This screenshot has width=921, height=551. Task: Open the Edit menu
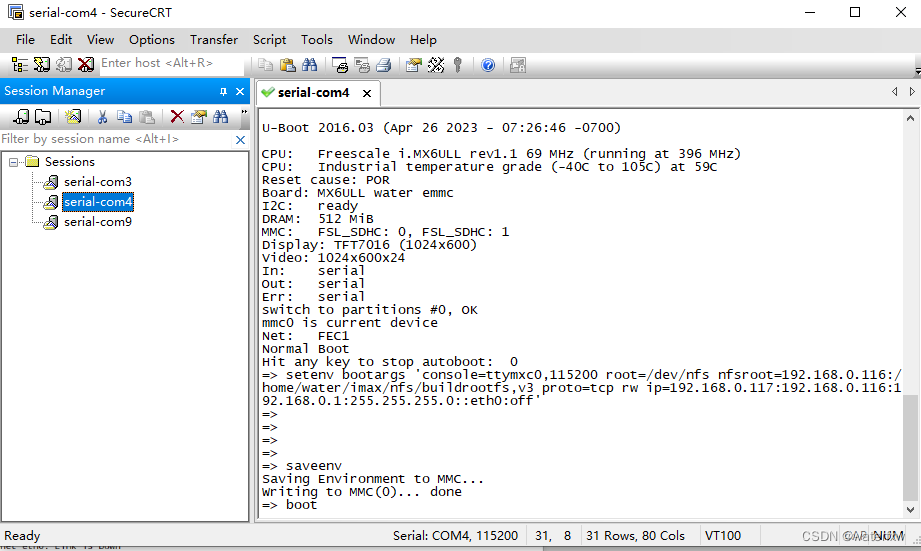point(61,40)
